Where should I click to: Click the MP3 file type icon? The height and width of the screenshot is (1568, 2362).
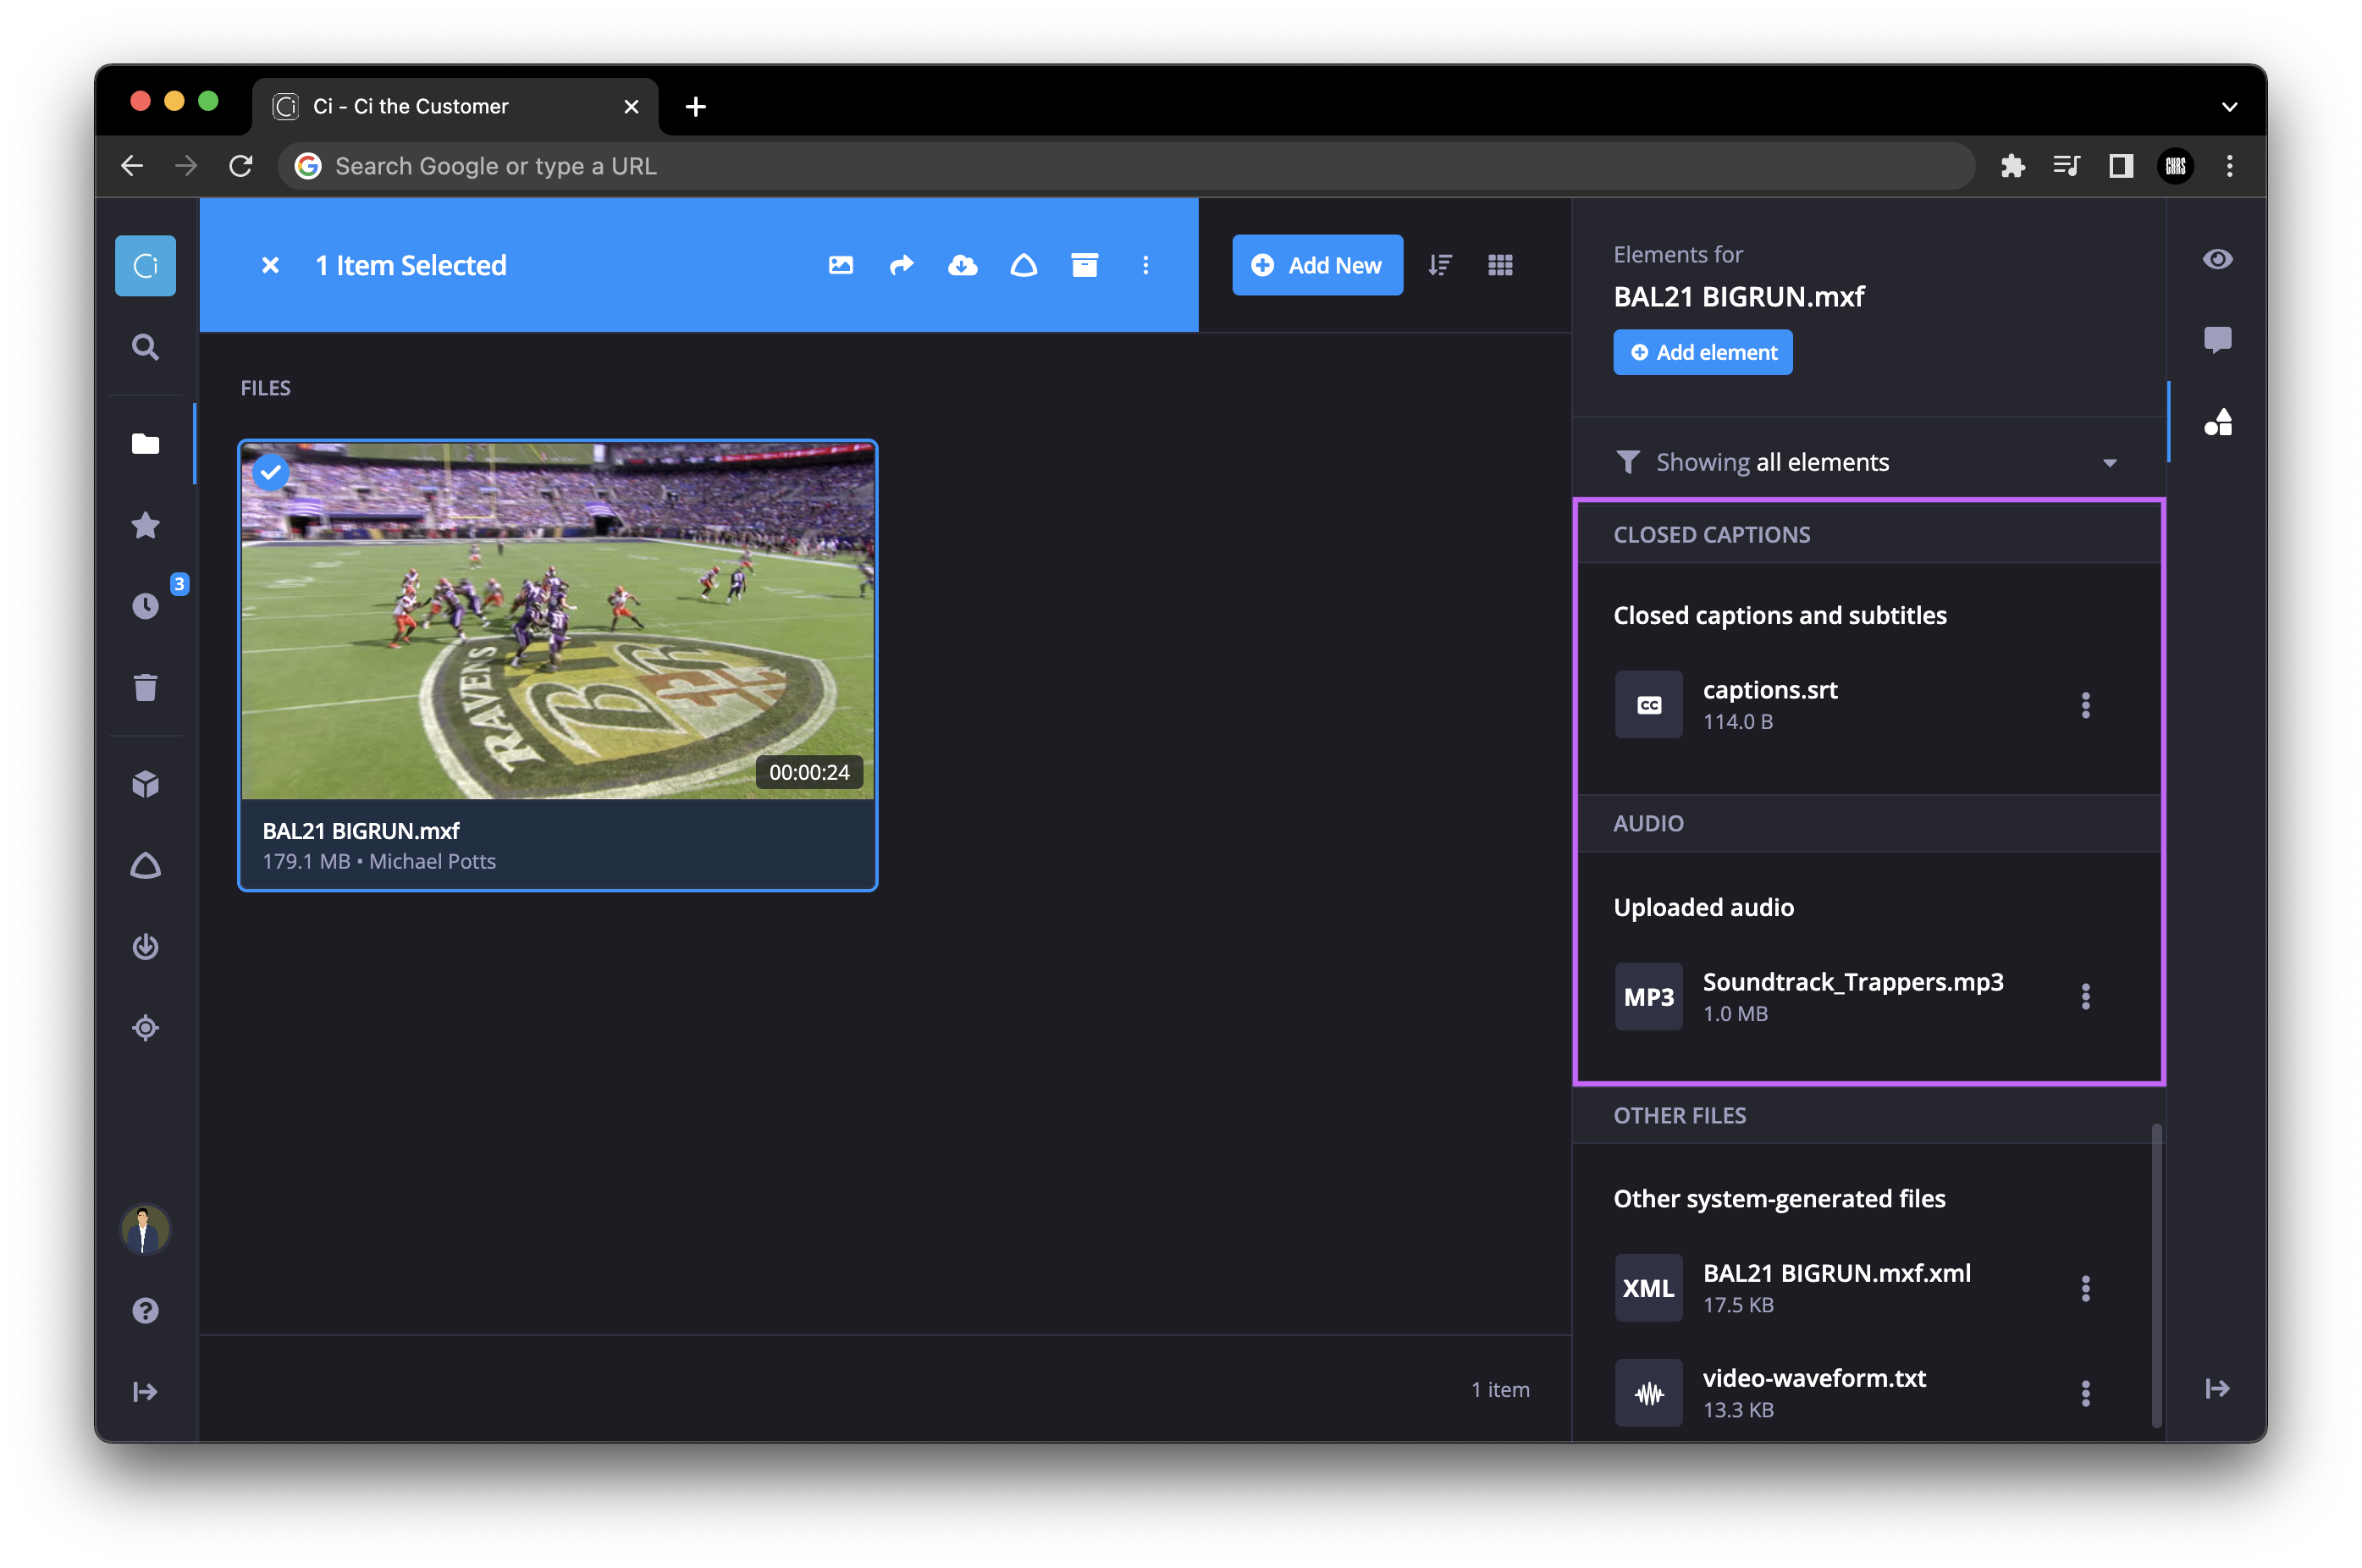(1648, 996)
